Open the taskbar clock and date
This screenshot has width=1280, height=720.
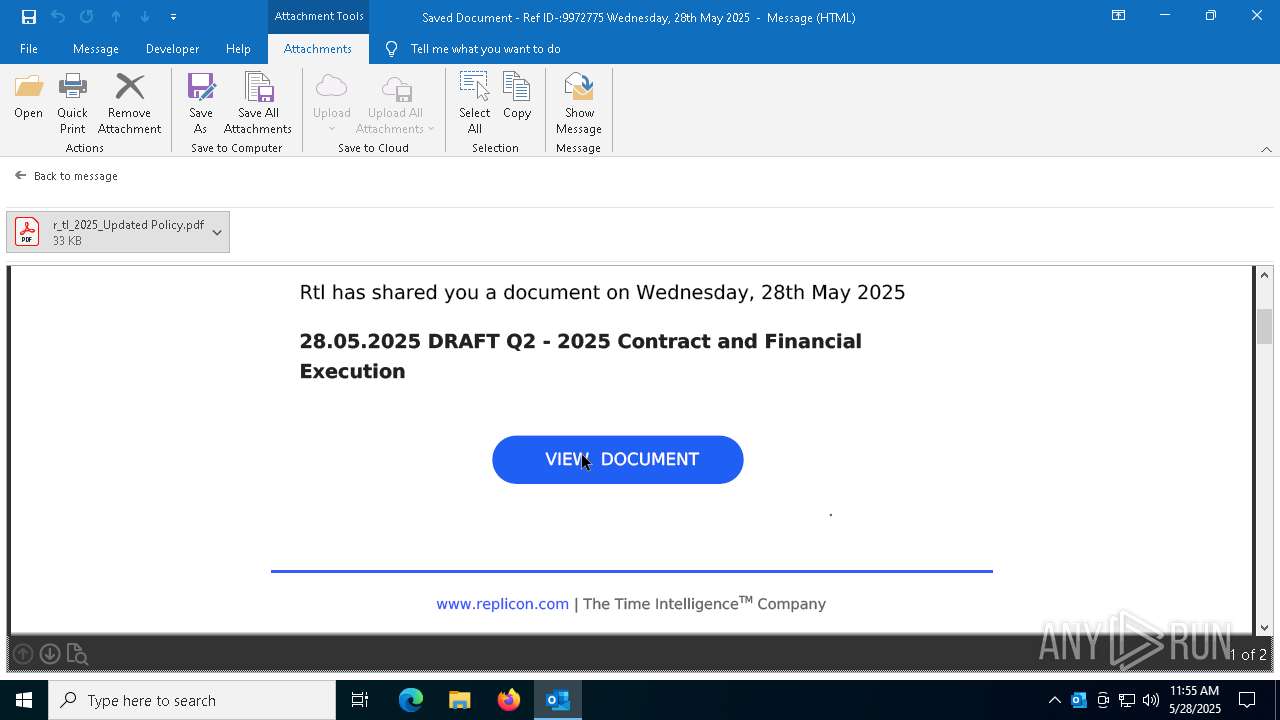pos(1194,700)
